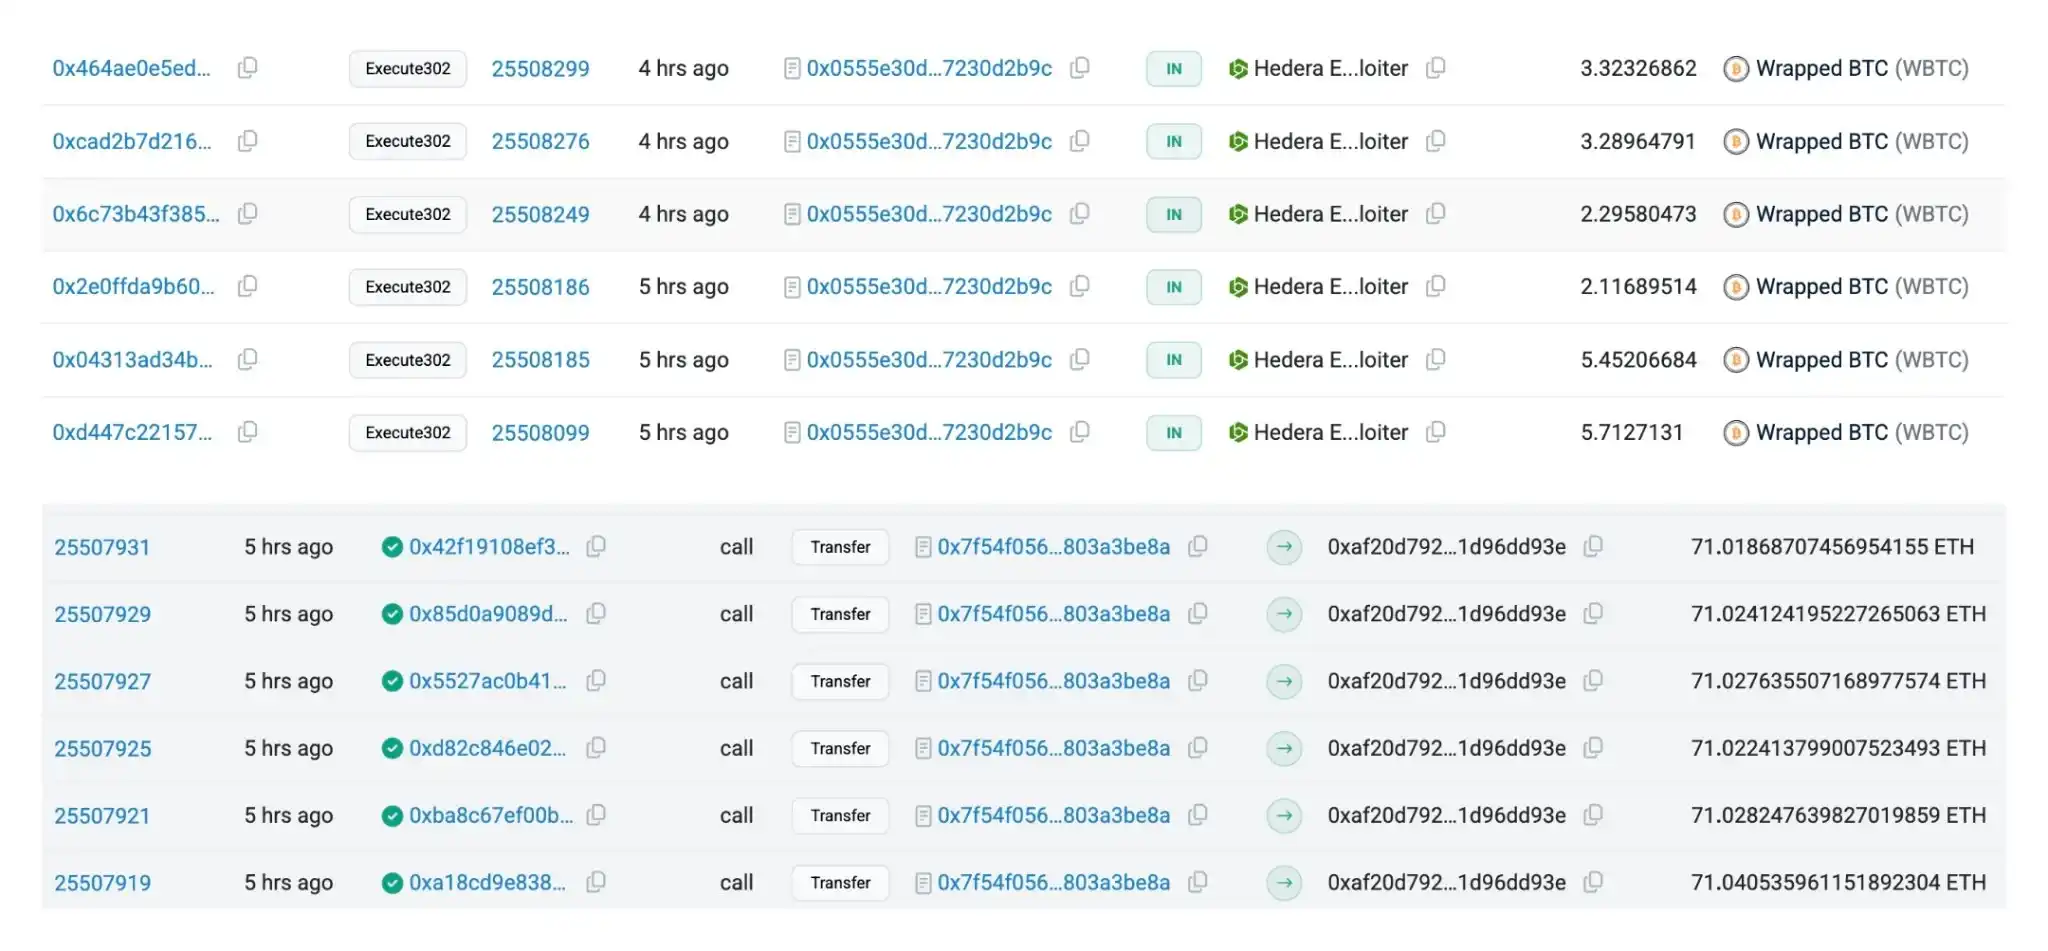This screenshot has height=951, width=2048.
Task: Copy transaction hash 0xcad2b7d216
Action: [247, 141]
